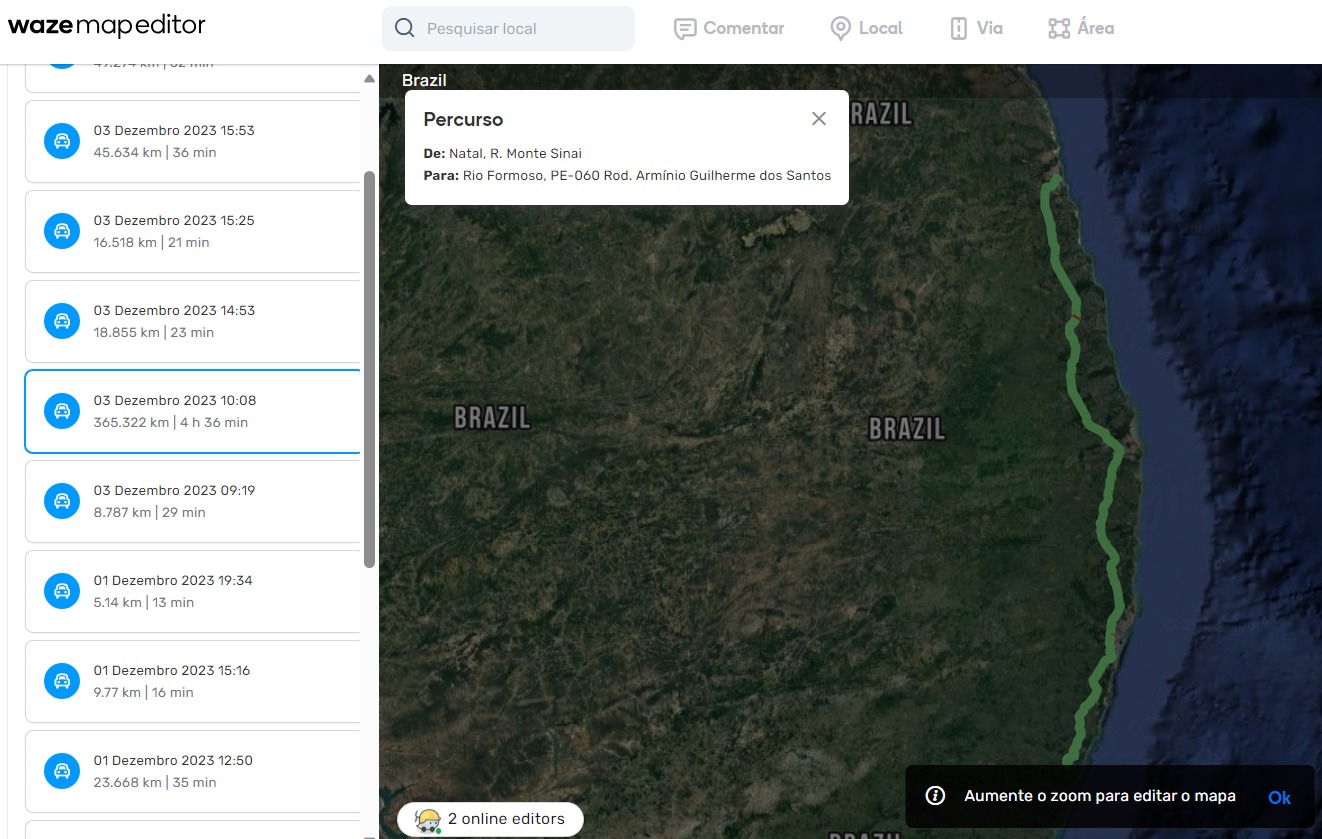Dismiss the zoom notice with Ok
This screenshot has height=839, width=1322.
point(1279,797)
